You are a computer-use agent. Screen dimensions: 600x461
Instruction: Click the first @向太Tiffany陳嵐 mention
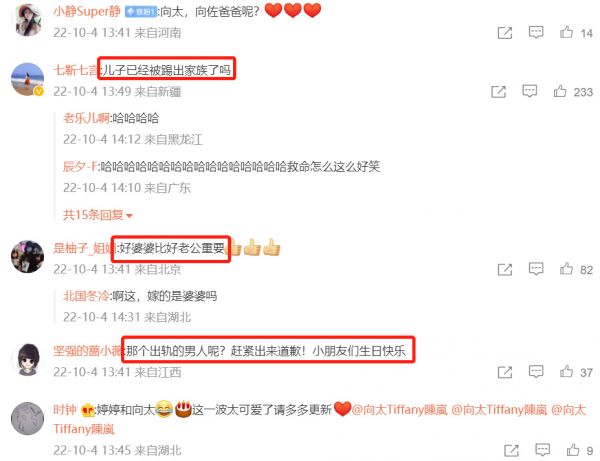coord(399,410)
